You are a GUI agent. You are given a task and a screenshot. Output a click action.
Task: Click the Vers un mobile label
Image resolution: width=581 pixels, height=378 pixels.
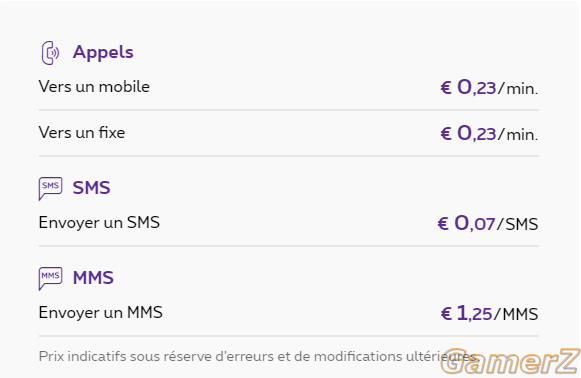(94, 87)
